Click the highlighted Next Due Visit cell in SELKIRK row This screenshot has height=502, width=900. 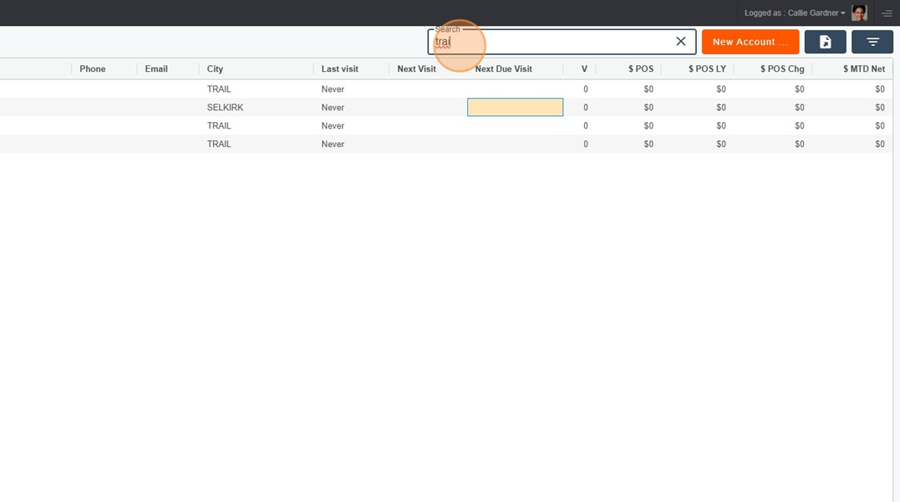(515, 107)
